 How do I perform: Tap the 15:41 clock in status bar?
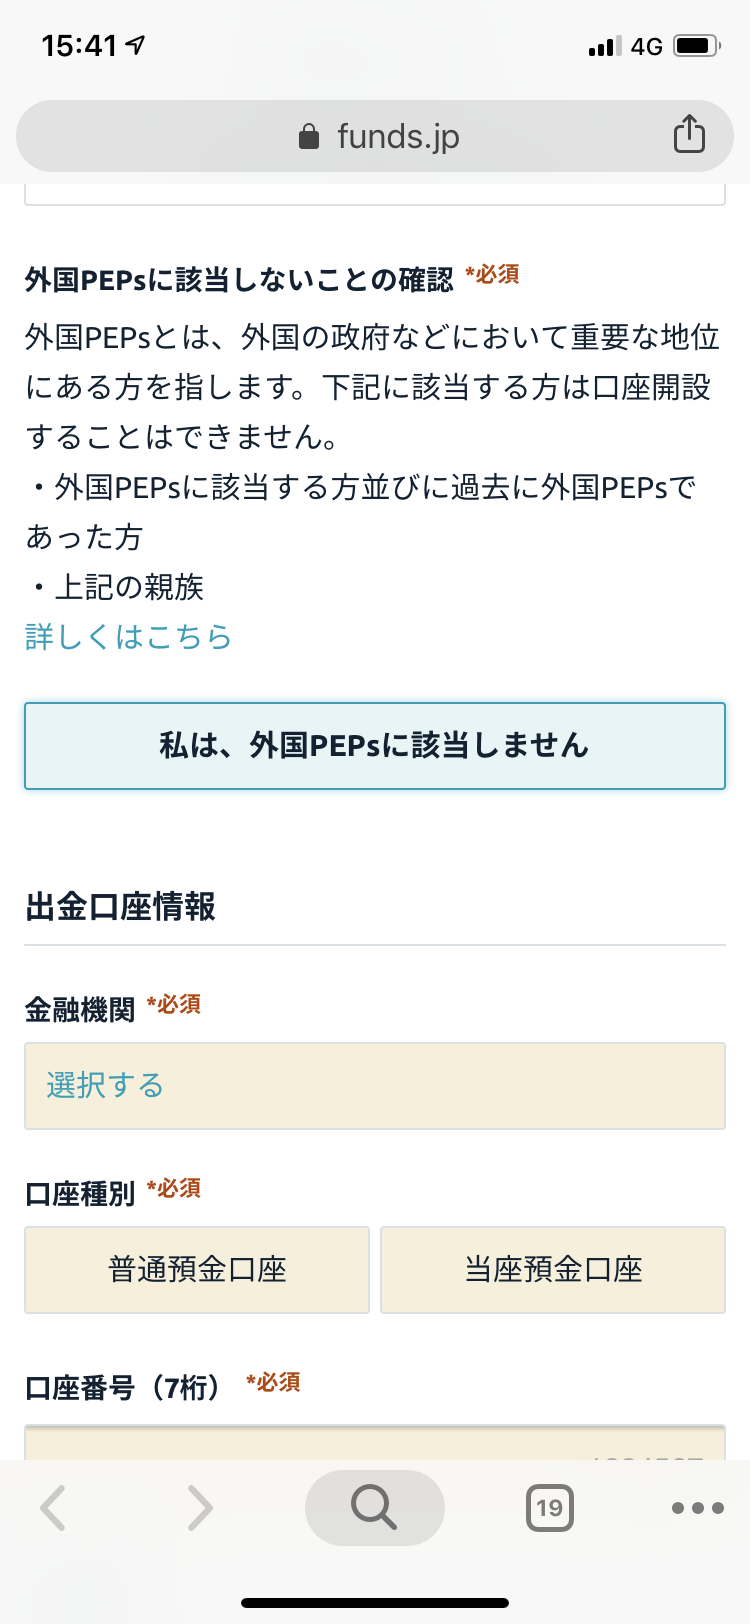(80, 46)
